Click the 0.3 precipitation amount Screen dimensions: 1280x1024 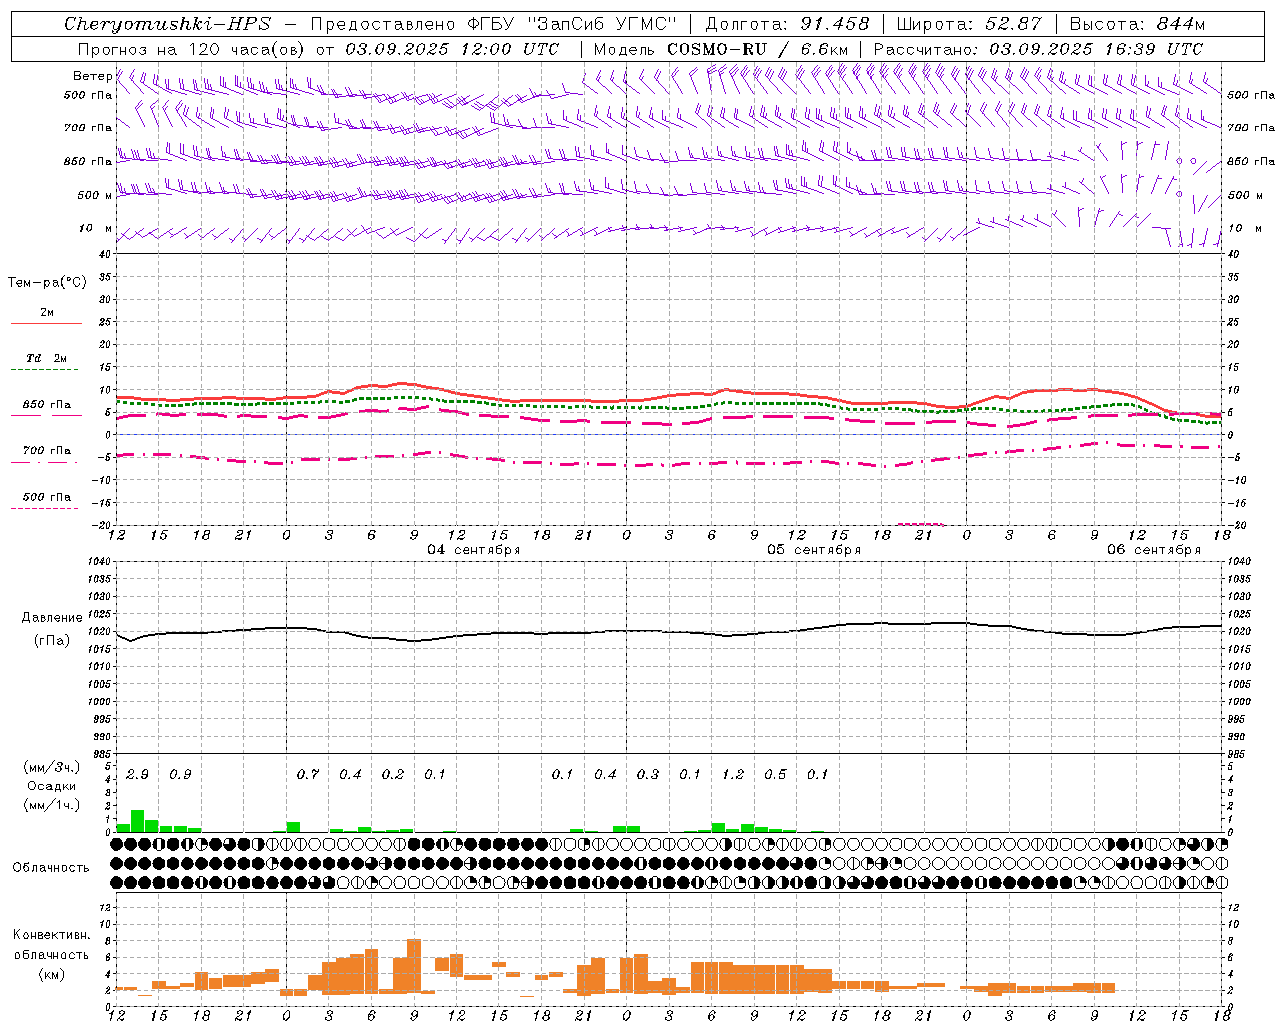648,774
